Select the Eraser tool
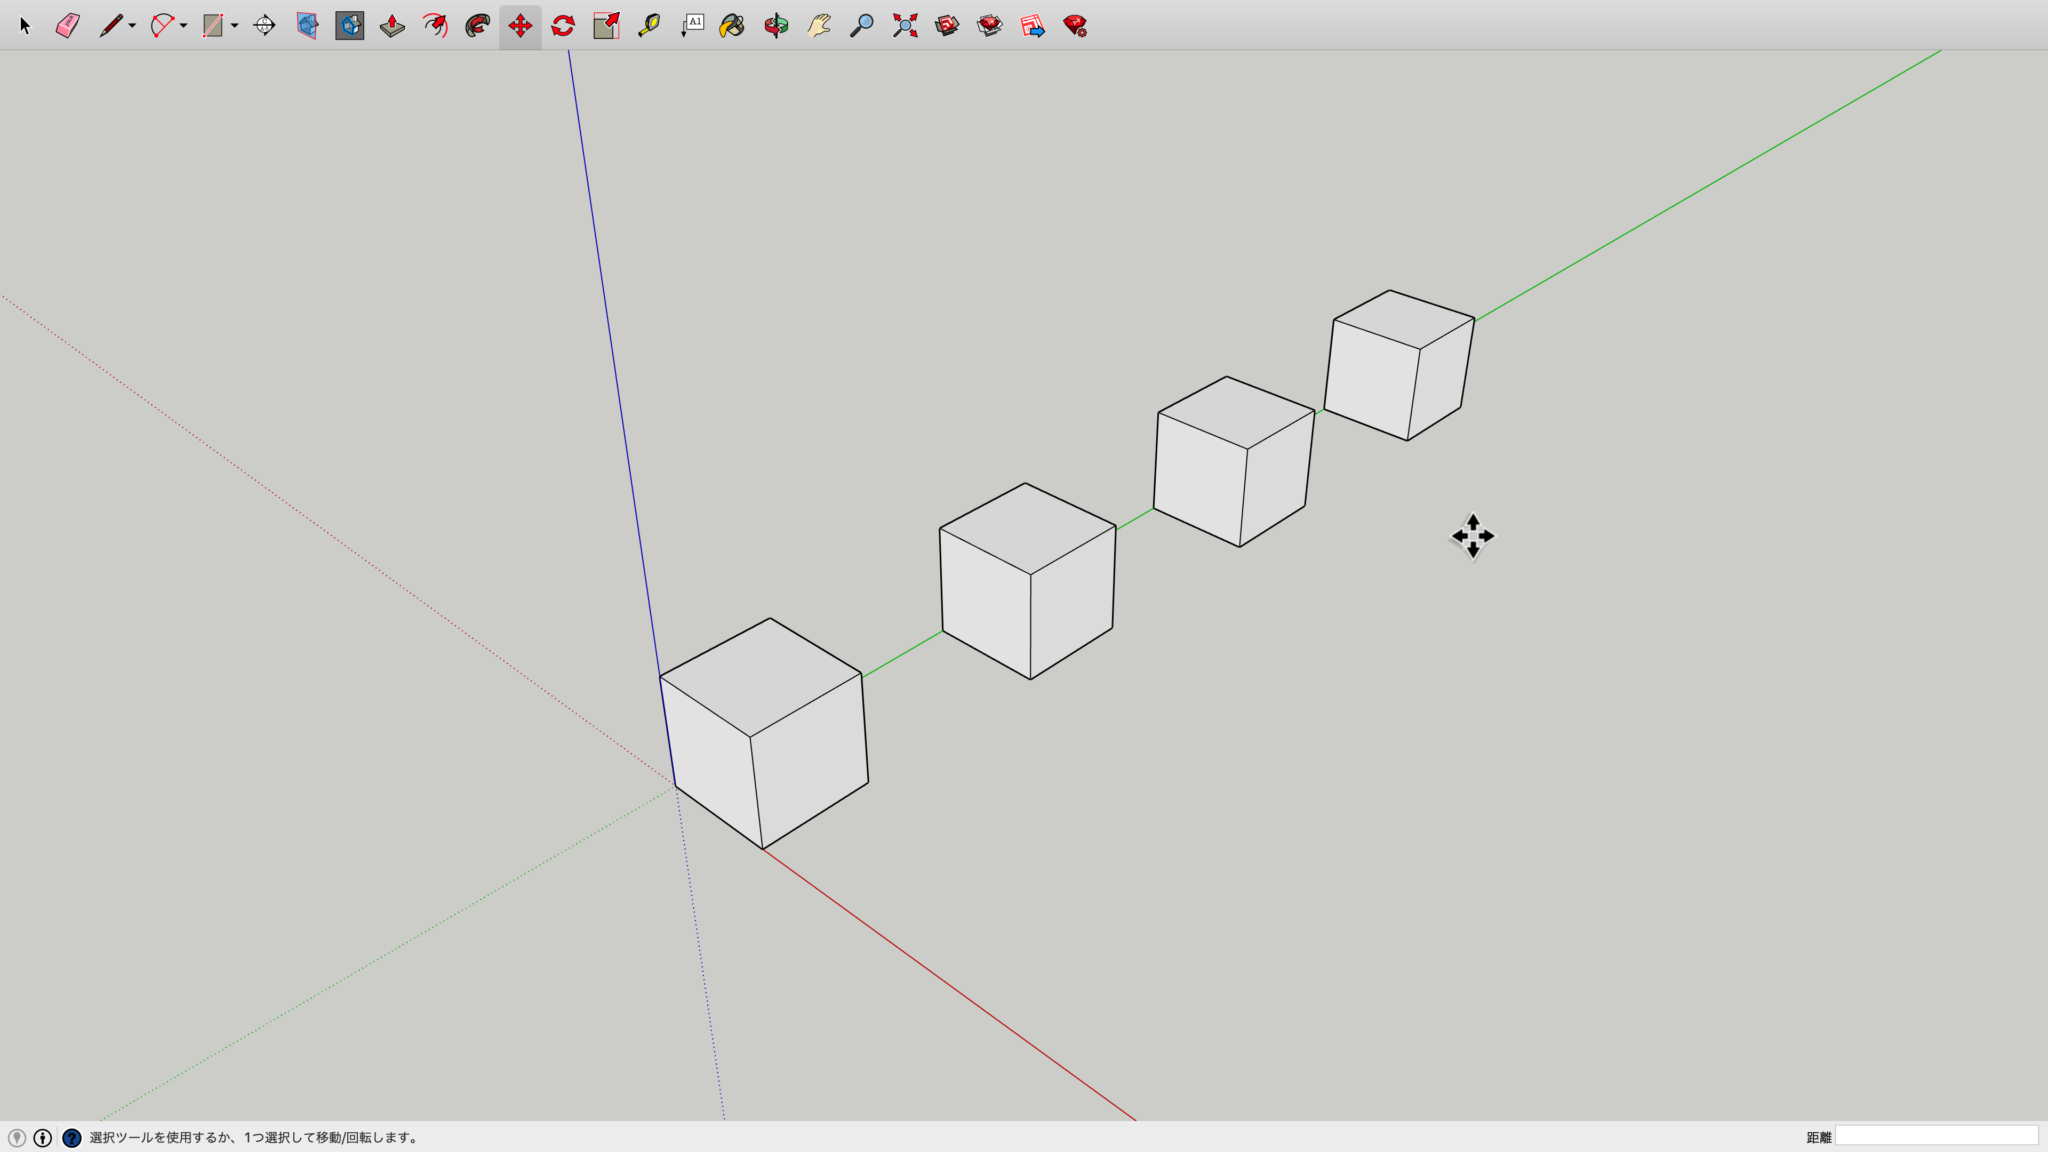Image resolution: width=2048 pixels, height=1152 pixels. pos(67,25)
